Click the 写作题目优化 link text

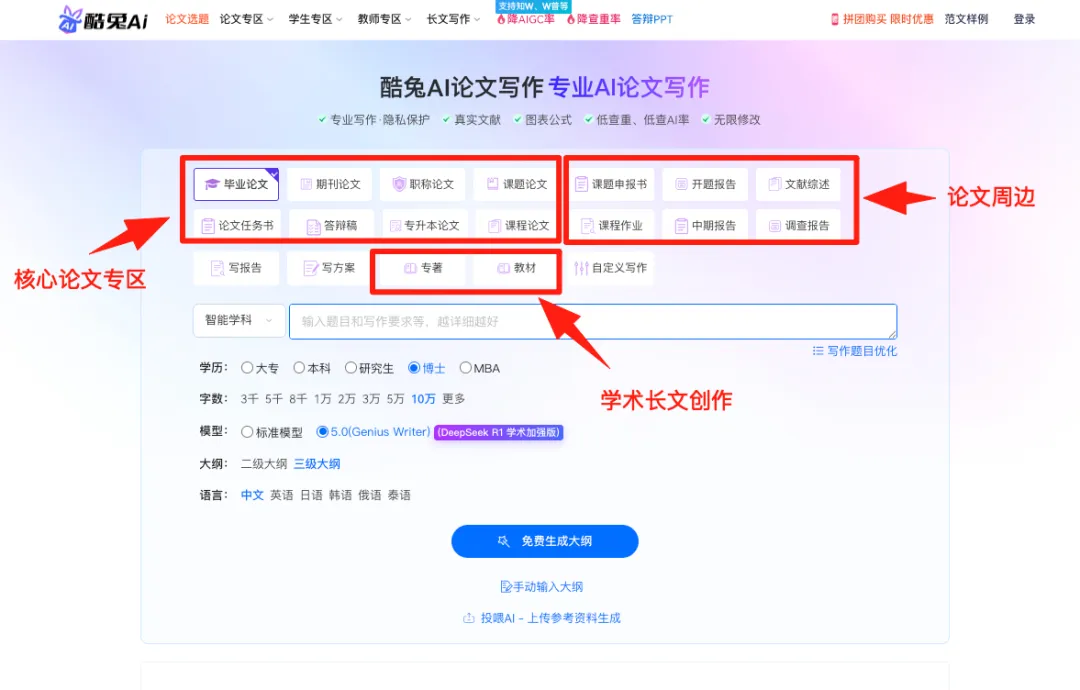coord(862,351)
